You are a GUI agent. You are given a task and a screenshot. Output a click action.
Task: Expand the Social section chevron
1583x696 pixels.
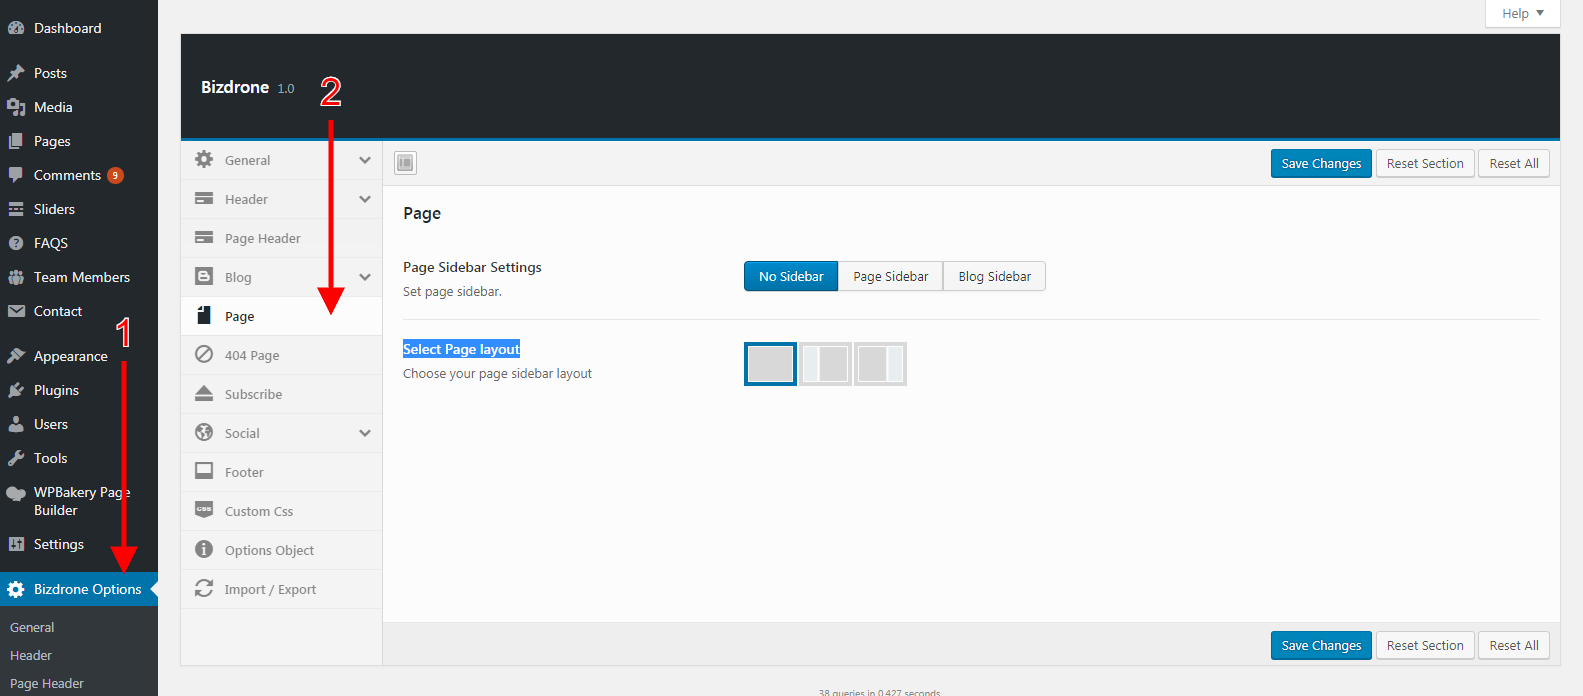click(365, 433)
